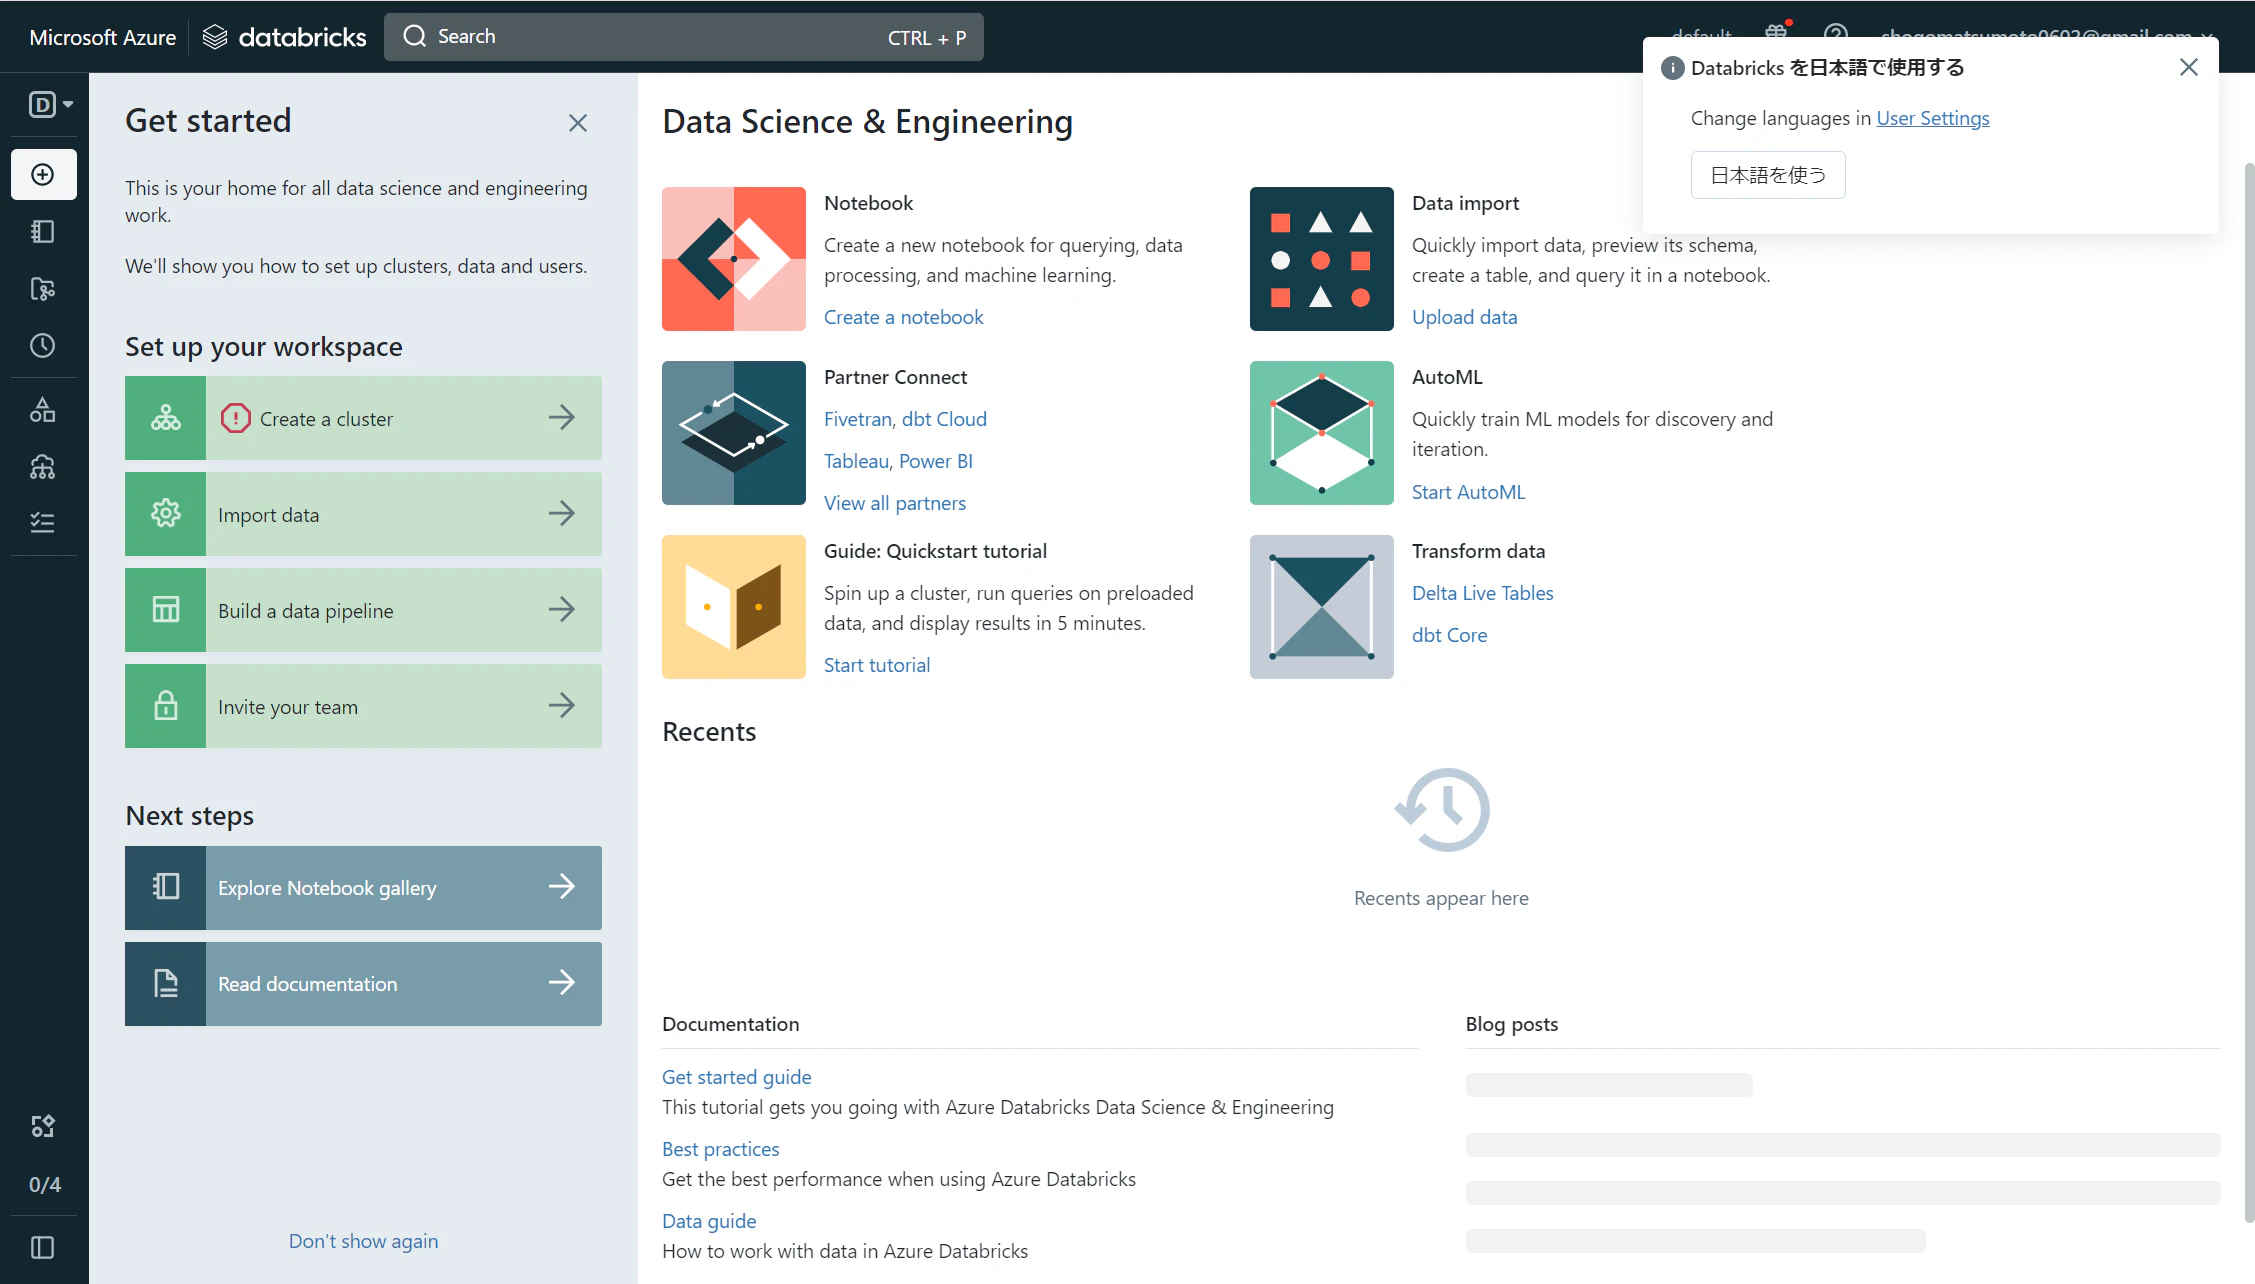Click the arrow on Invite your team
This screenshot has width=2255, height=1284.
click(562, 705)
